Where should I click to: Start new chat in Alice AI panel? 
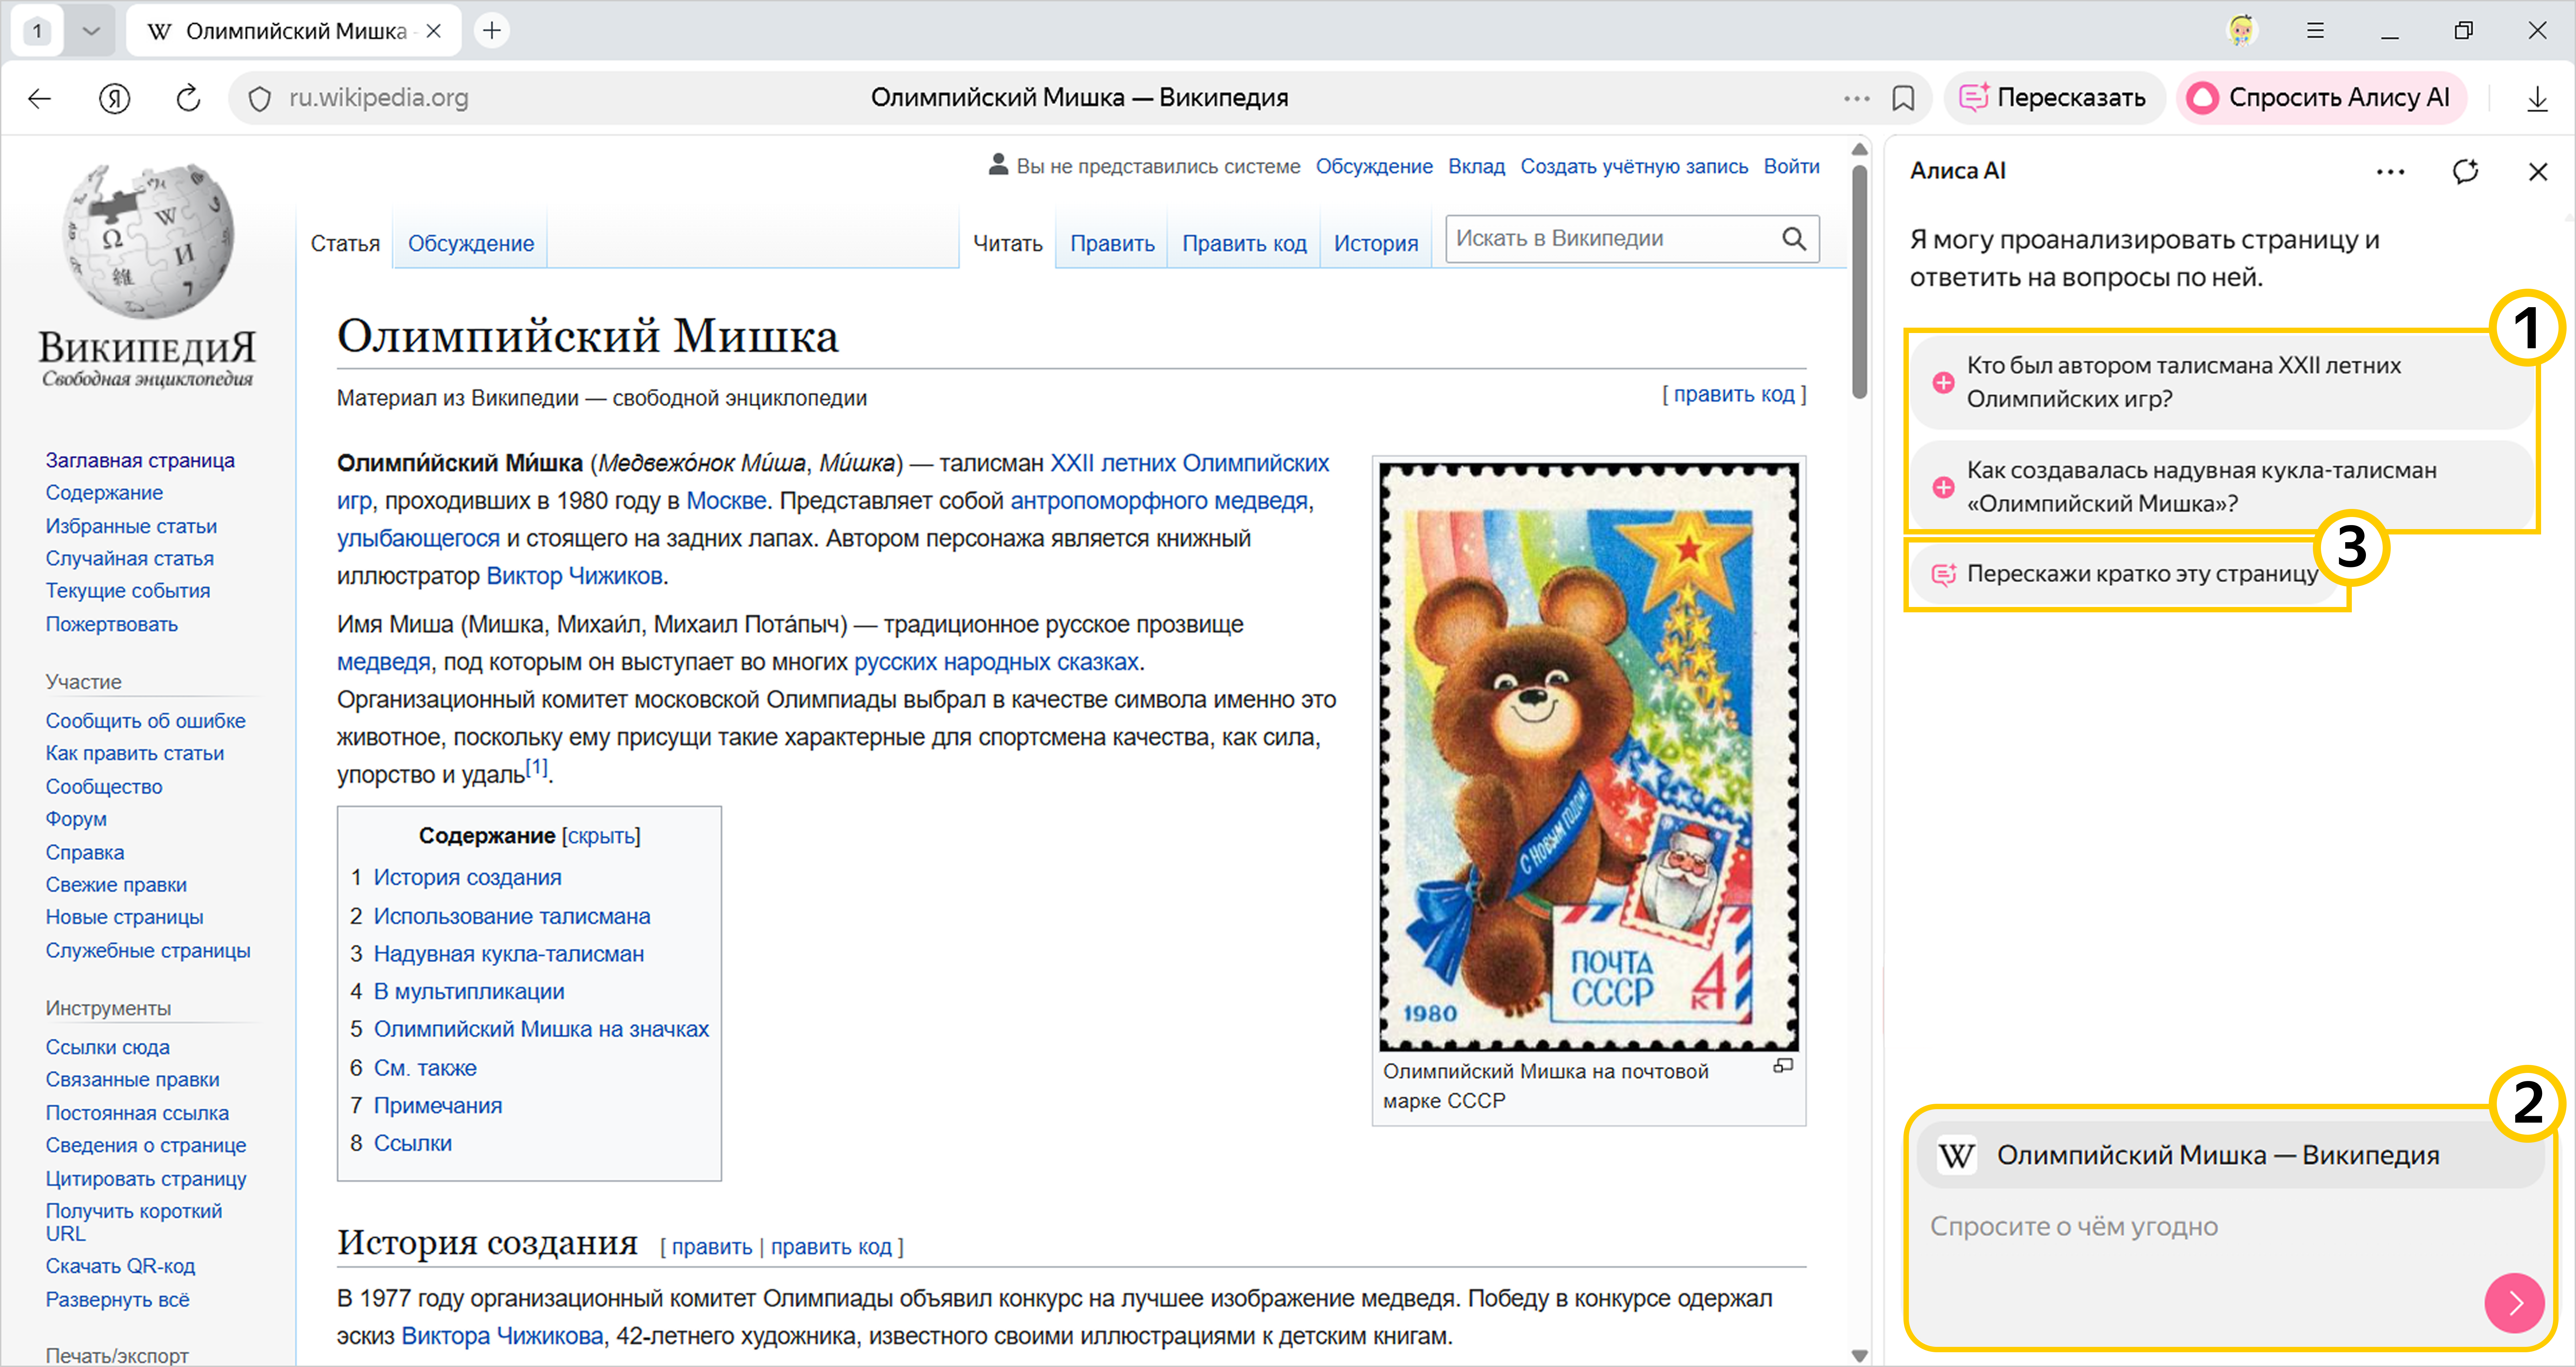coord(2465,171)
